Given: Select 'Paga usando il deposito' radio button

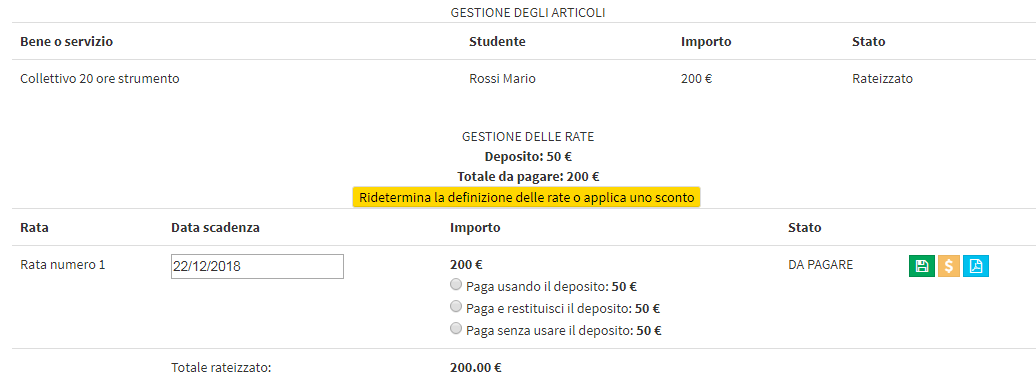Looking at the screenshot, I should 455,285.
